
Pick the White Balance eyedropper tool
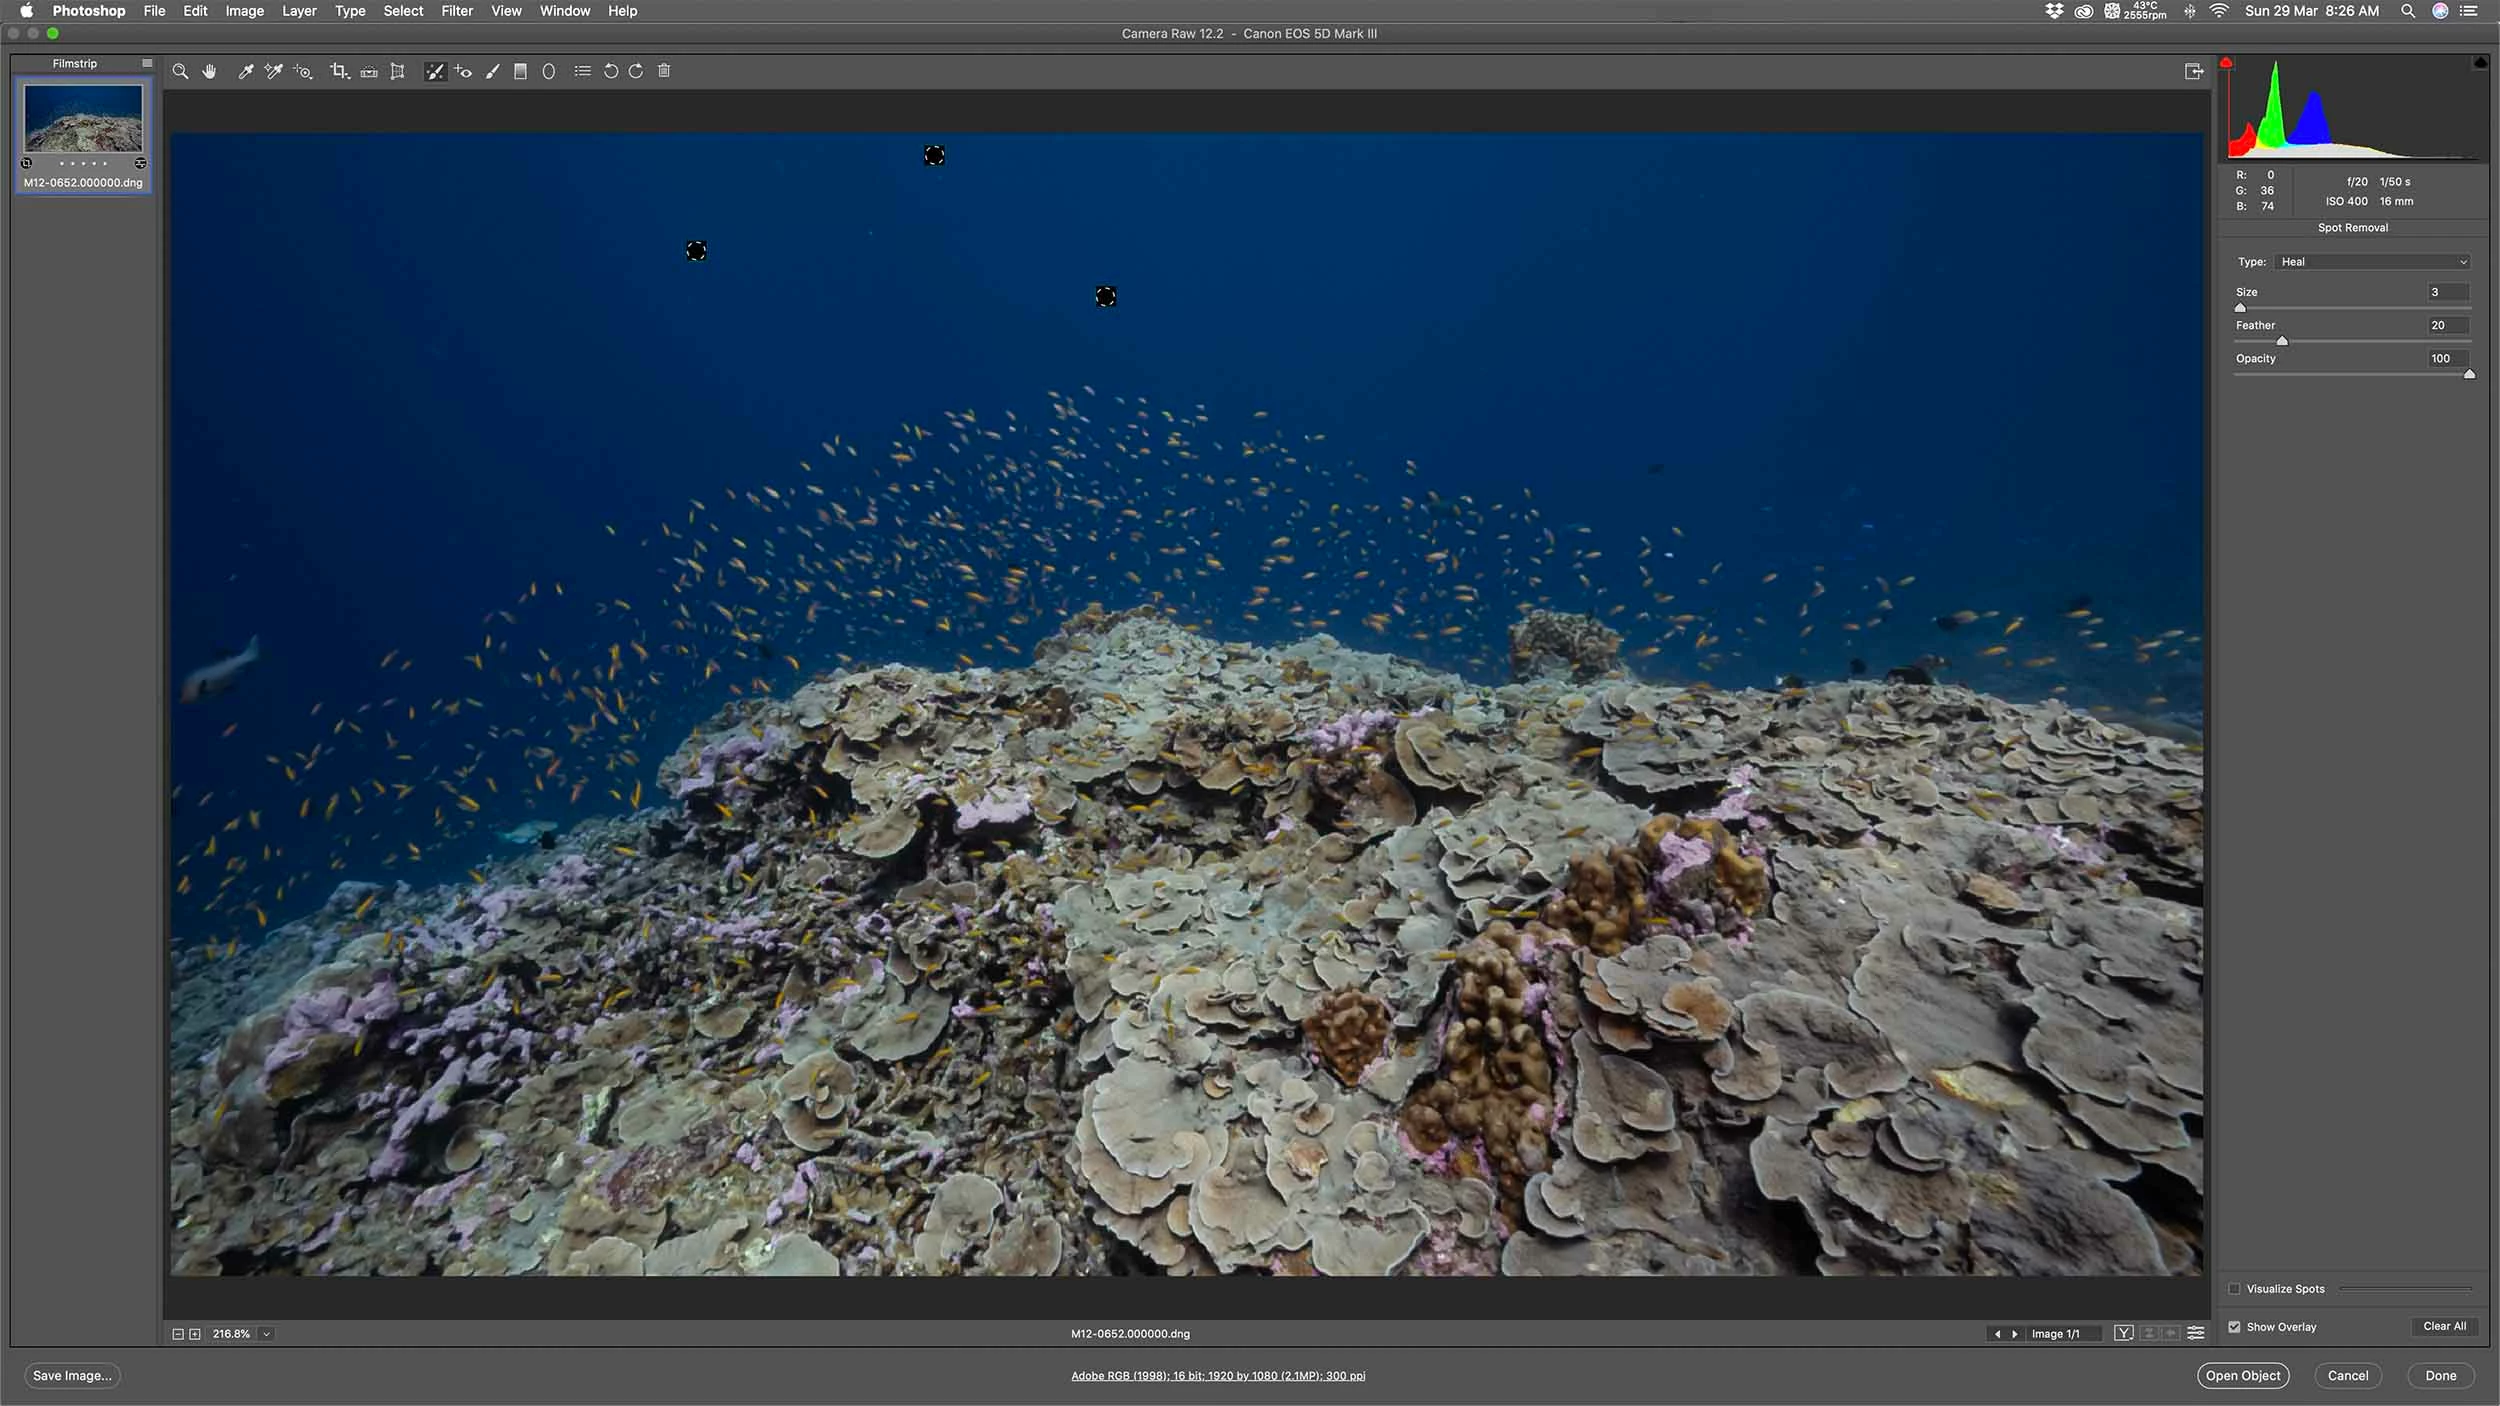coord(245,71)
